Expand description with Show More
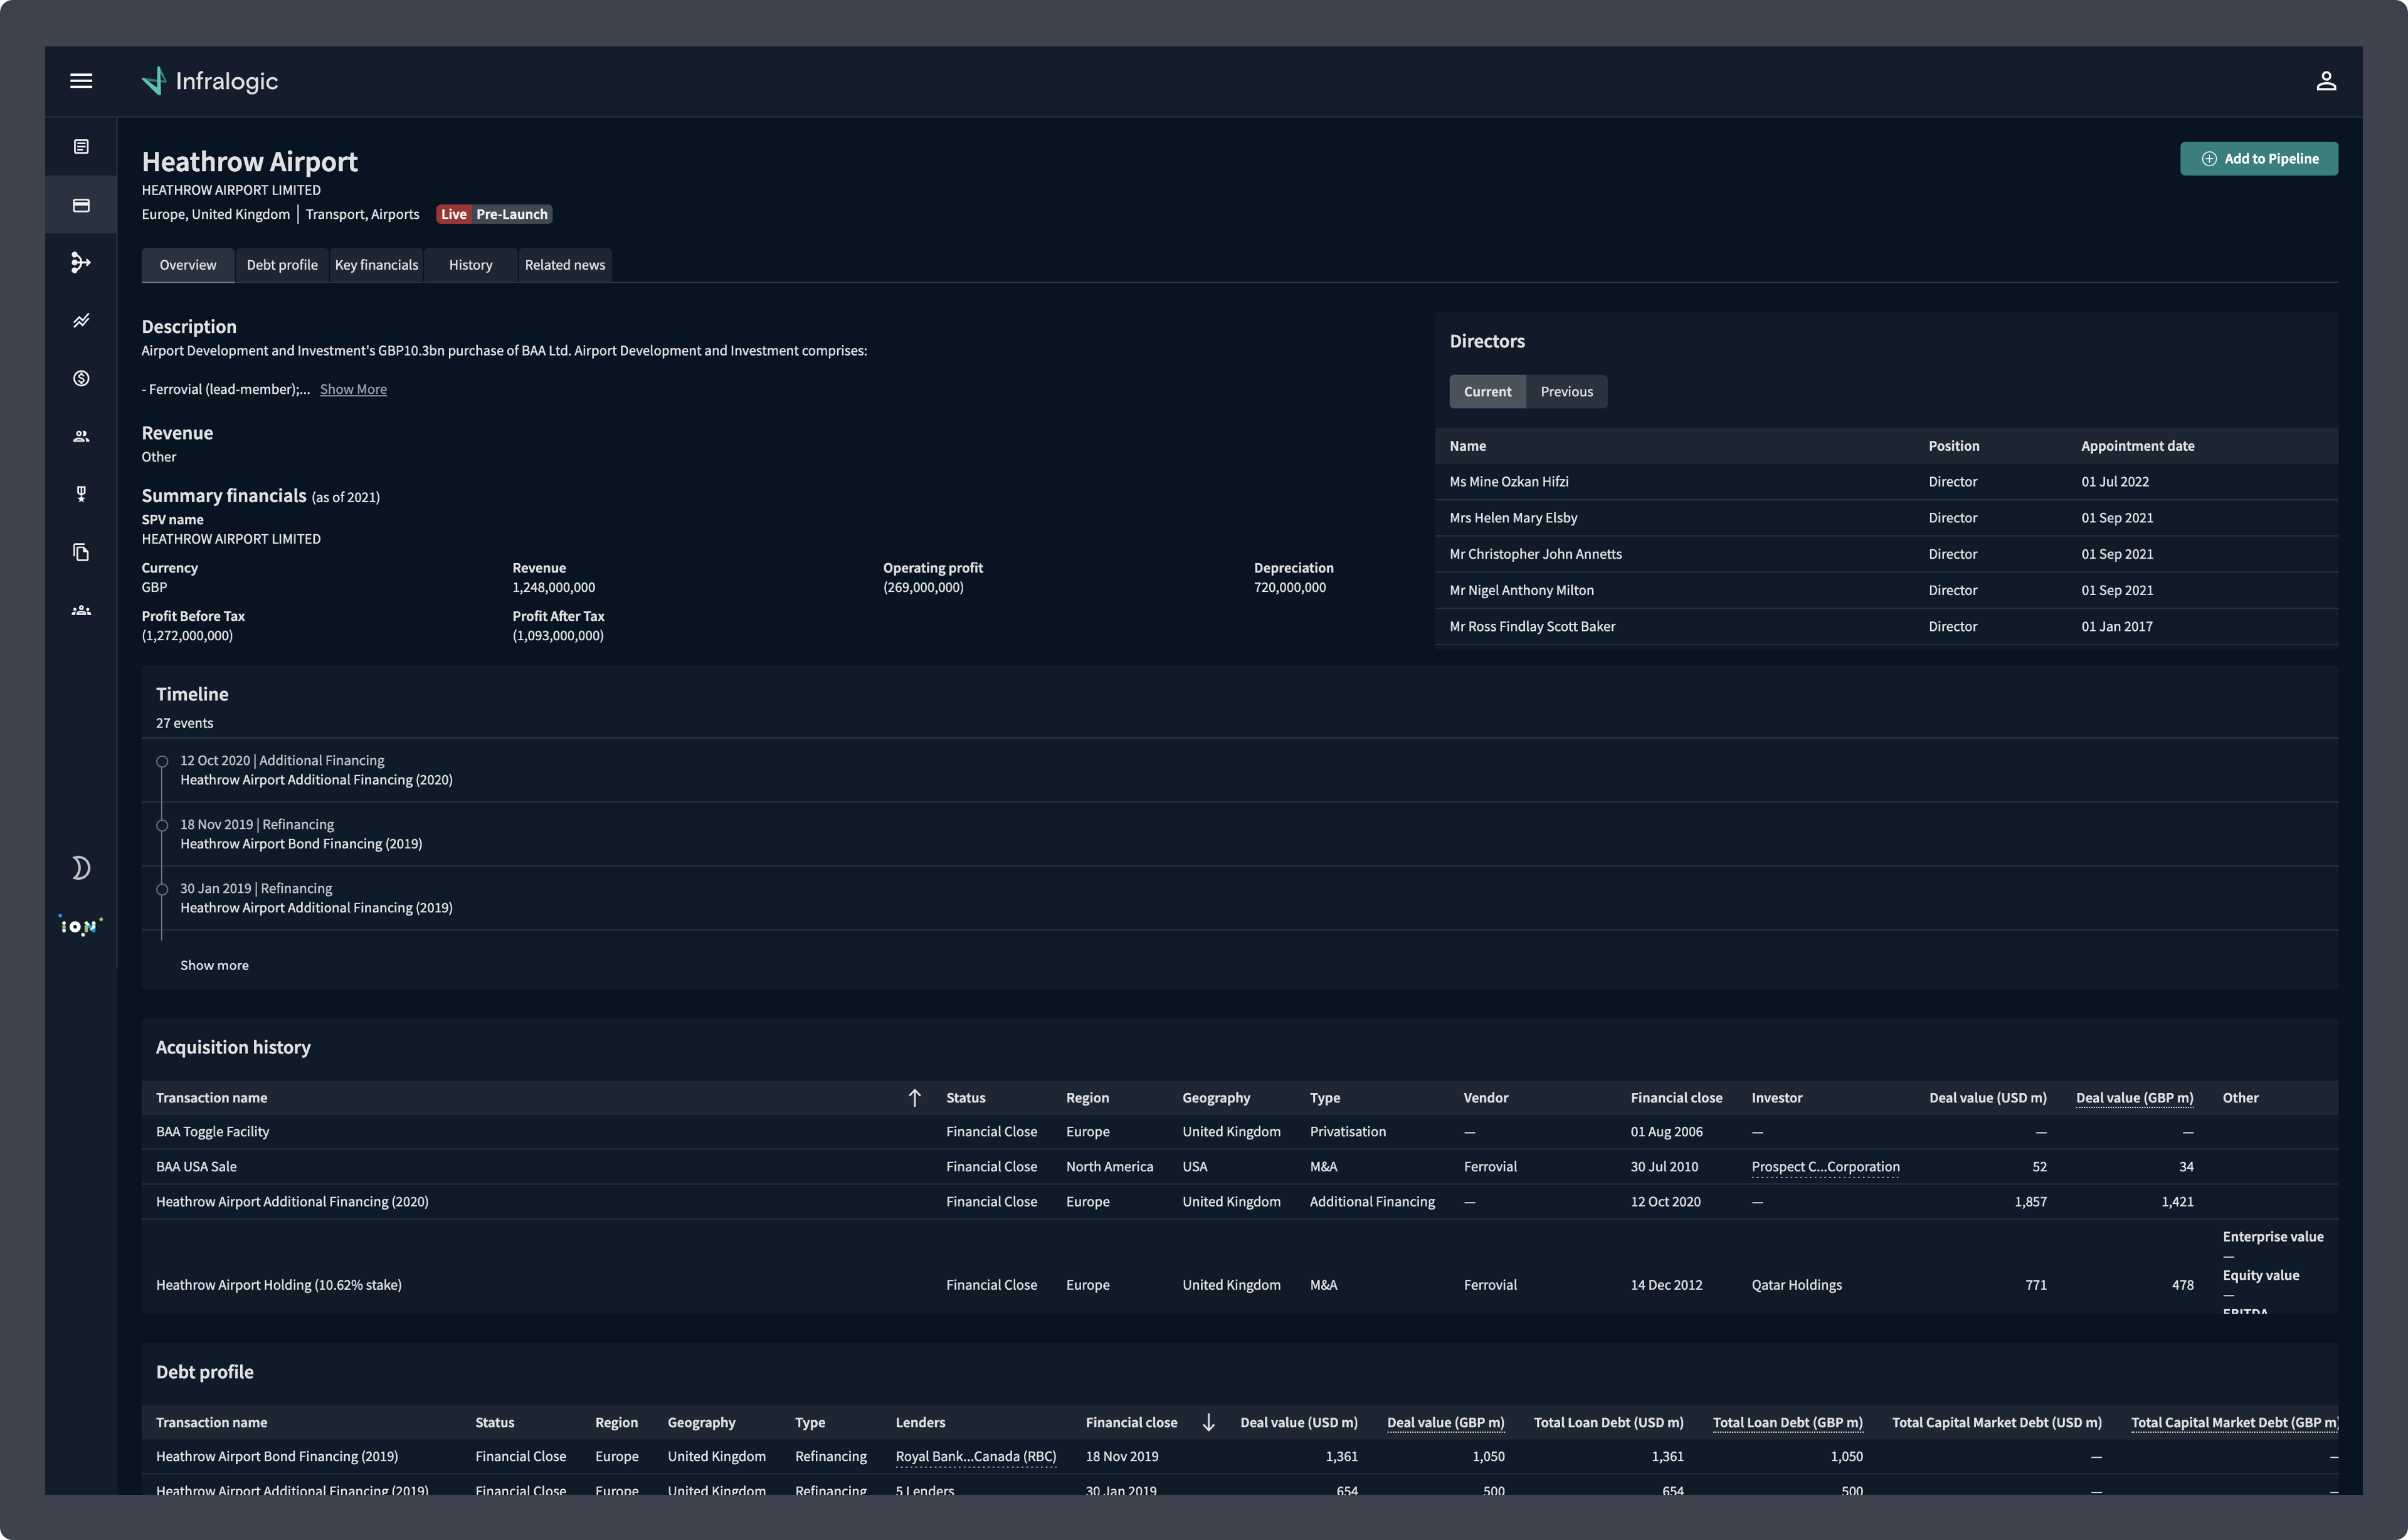 (x=353, y=390)
